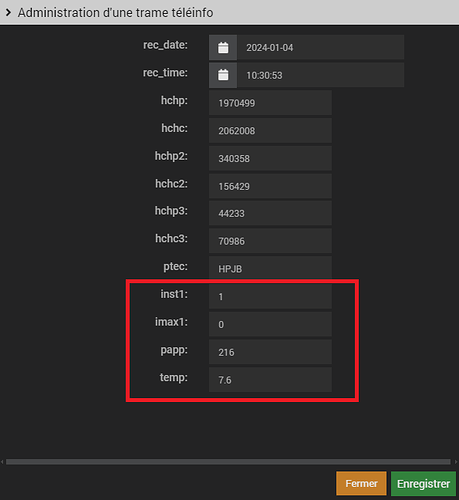Focus the temp field with 7.6

[x=270, y=380]
